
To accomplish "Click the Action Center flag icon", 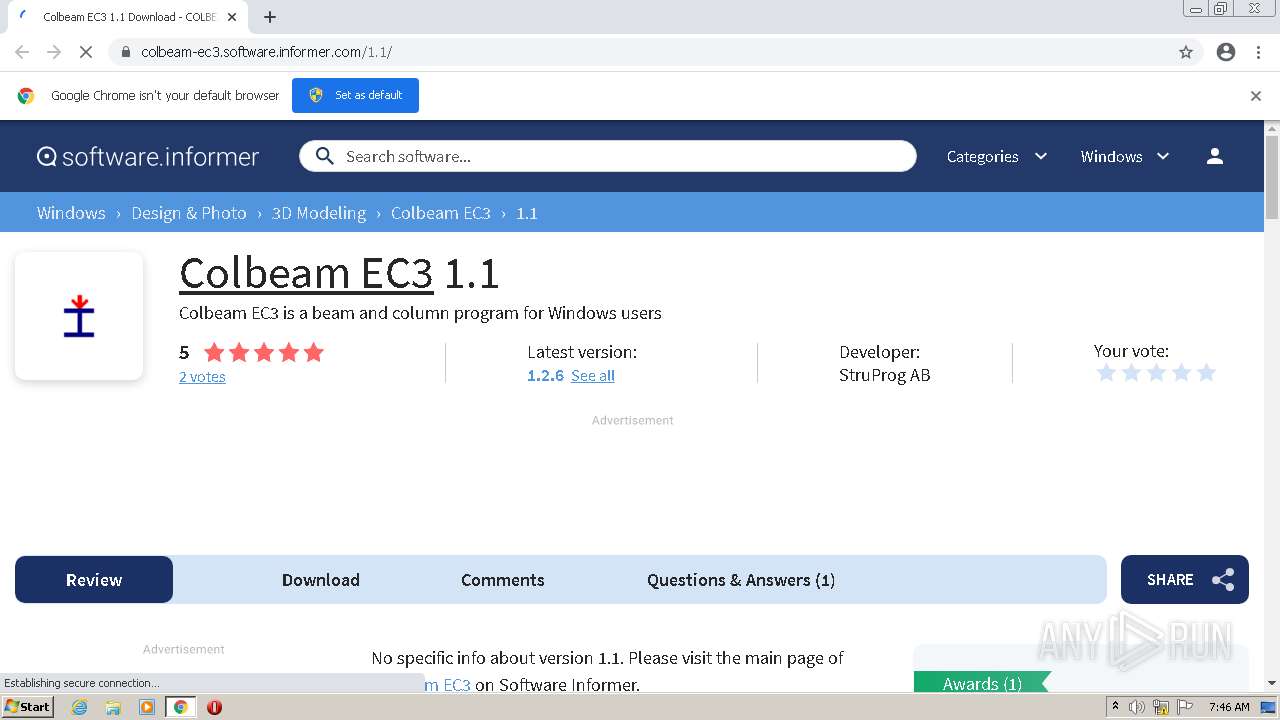I will click(1184, 707).
